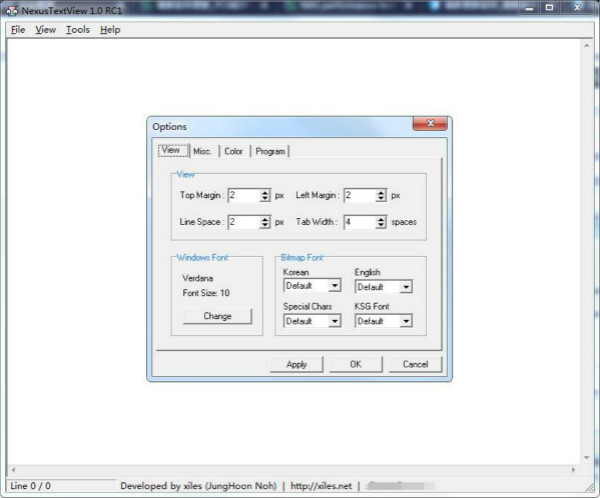Open the KSG Font dropdown
Viewport: 600px width, 498px height.
coord(406,321)
